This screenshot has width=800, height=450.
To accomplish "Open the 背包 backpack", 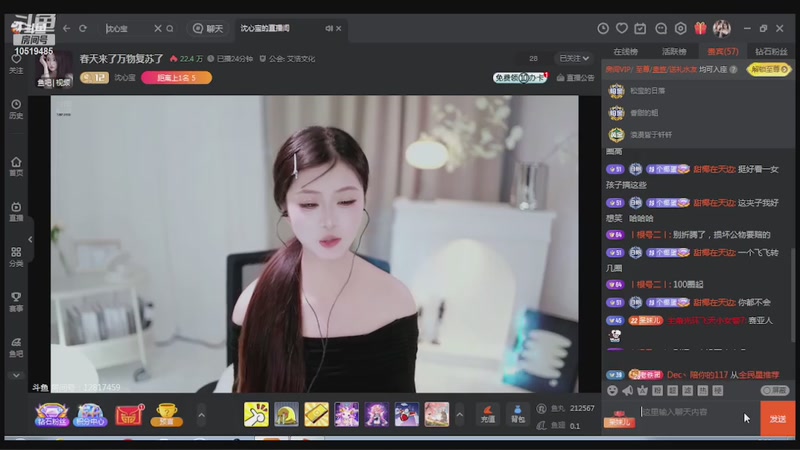I will pos(518,414).
